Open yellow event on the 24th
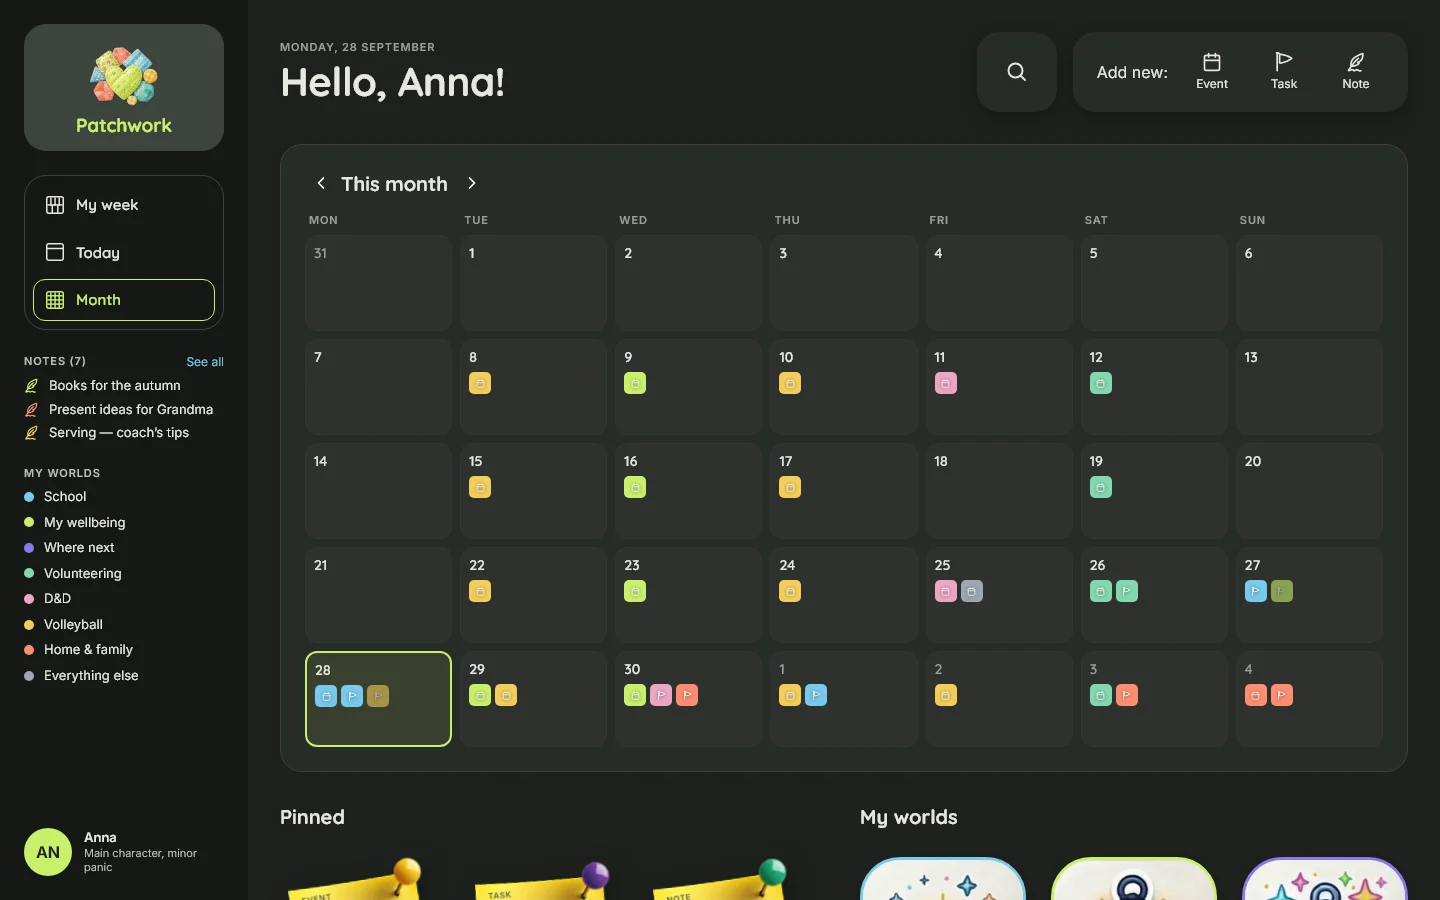 (790, 591)
